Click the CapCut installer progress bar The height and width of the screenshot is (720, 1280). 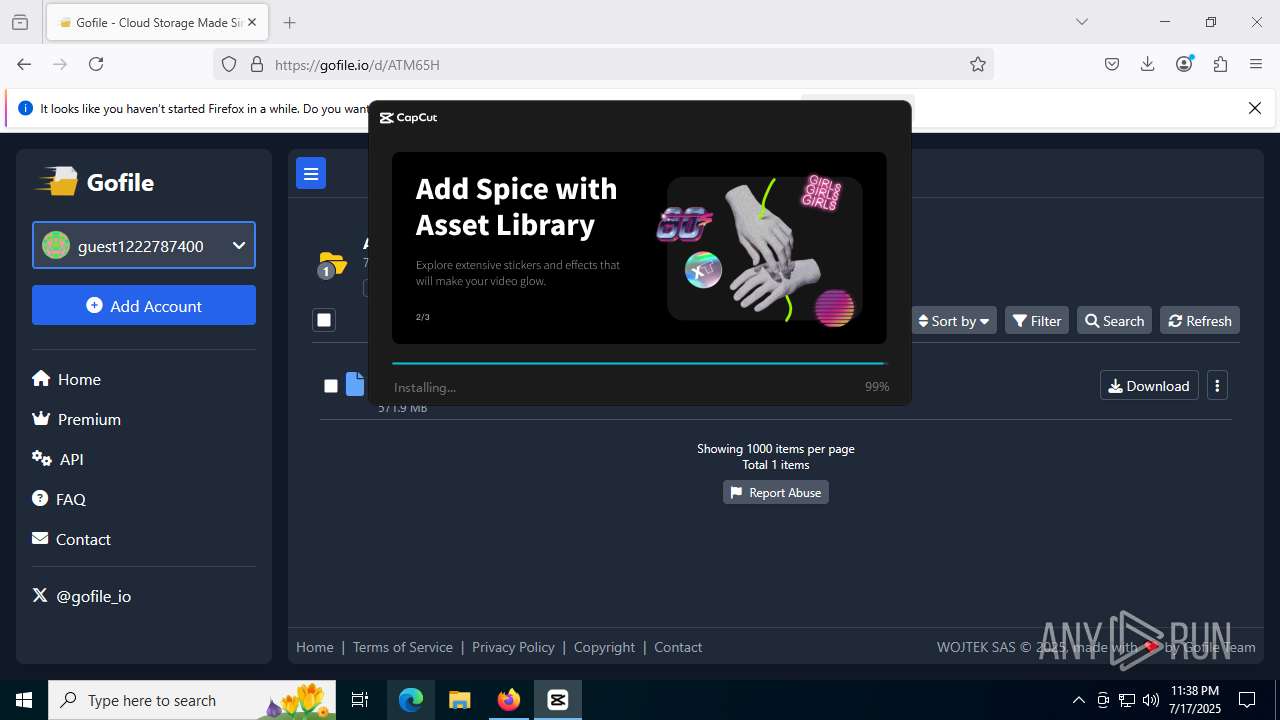[639, 363]
